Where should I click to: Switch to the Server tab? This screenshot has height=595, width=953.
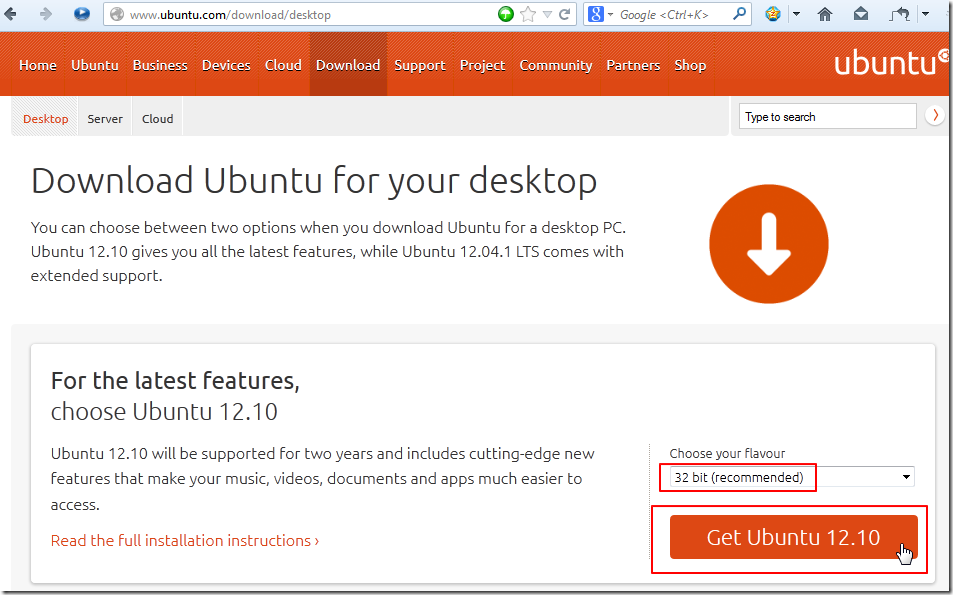click(105, 119)
